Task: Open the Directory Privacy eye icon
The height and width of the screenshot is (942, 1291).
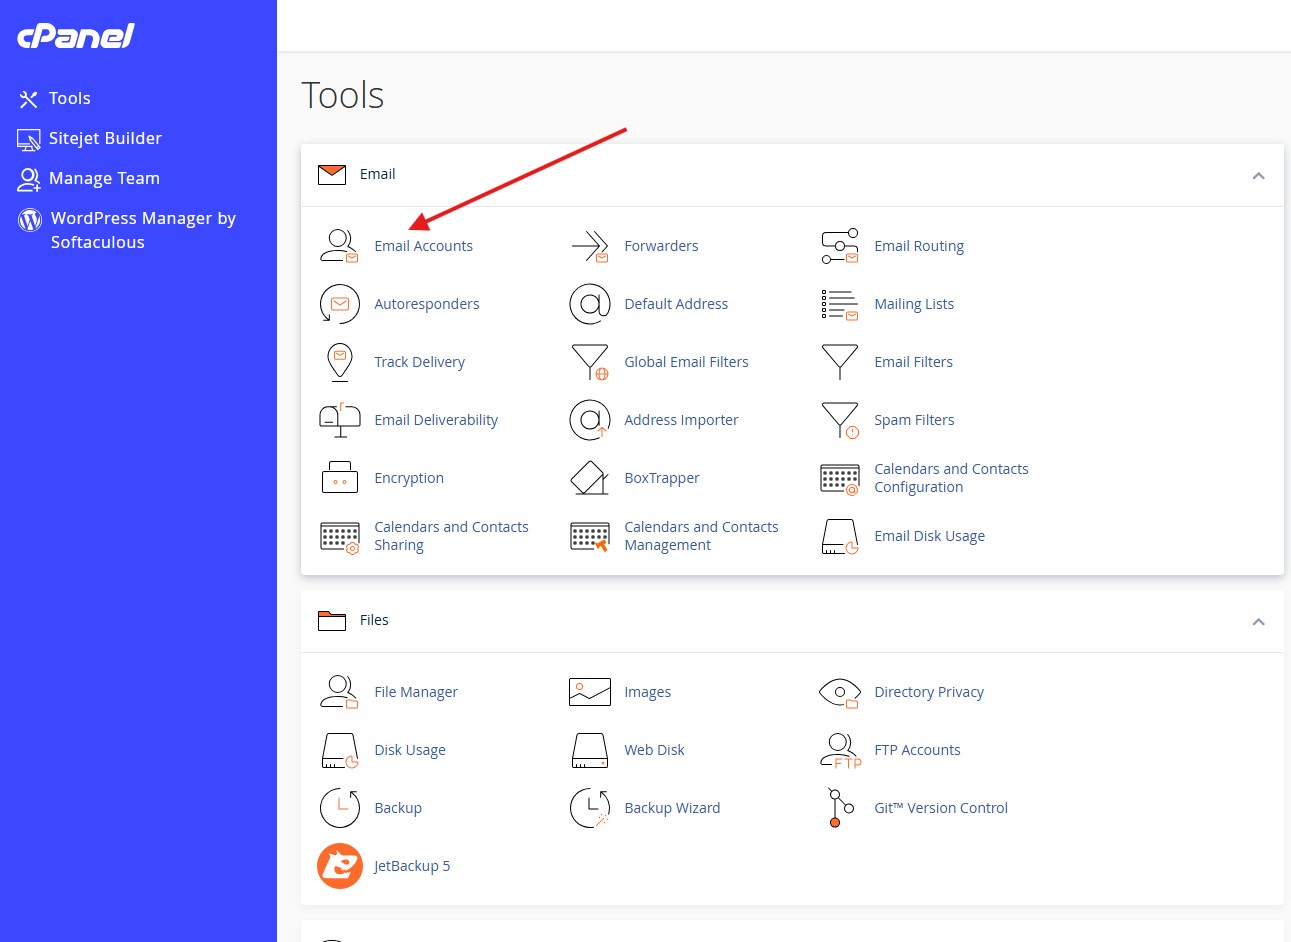Action: click(839, 692)
